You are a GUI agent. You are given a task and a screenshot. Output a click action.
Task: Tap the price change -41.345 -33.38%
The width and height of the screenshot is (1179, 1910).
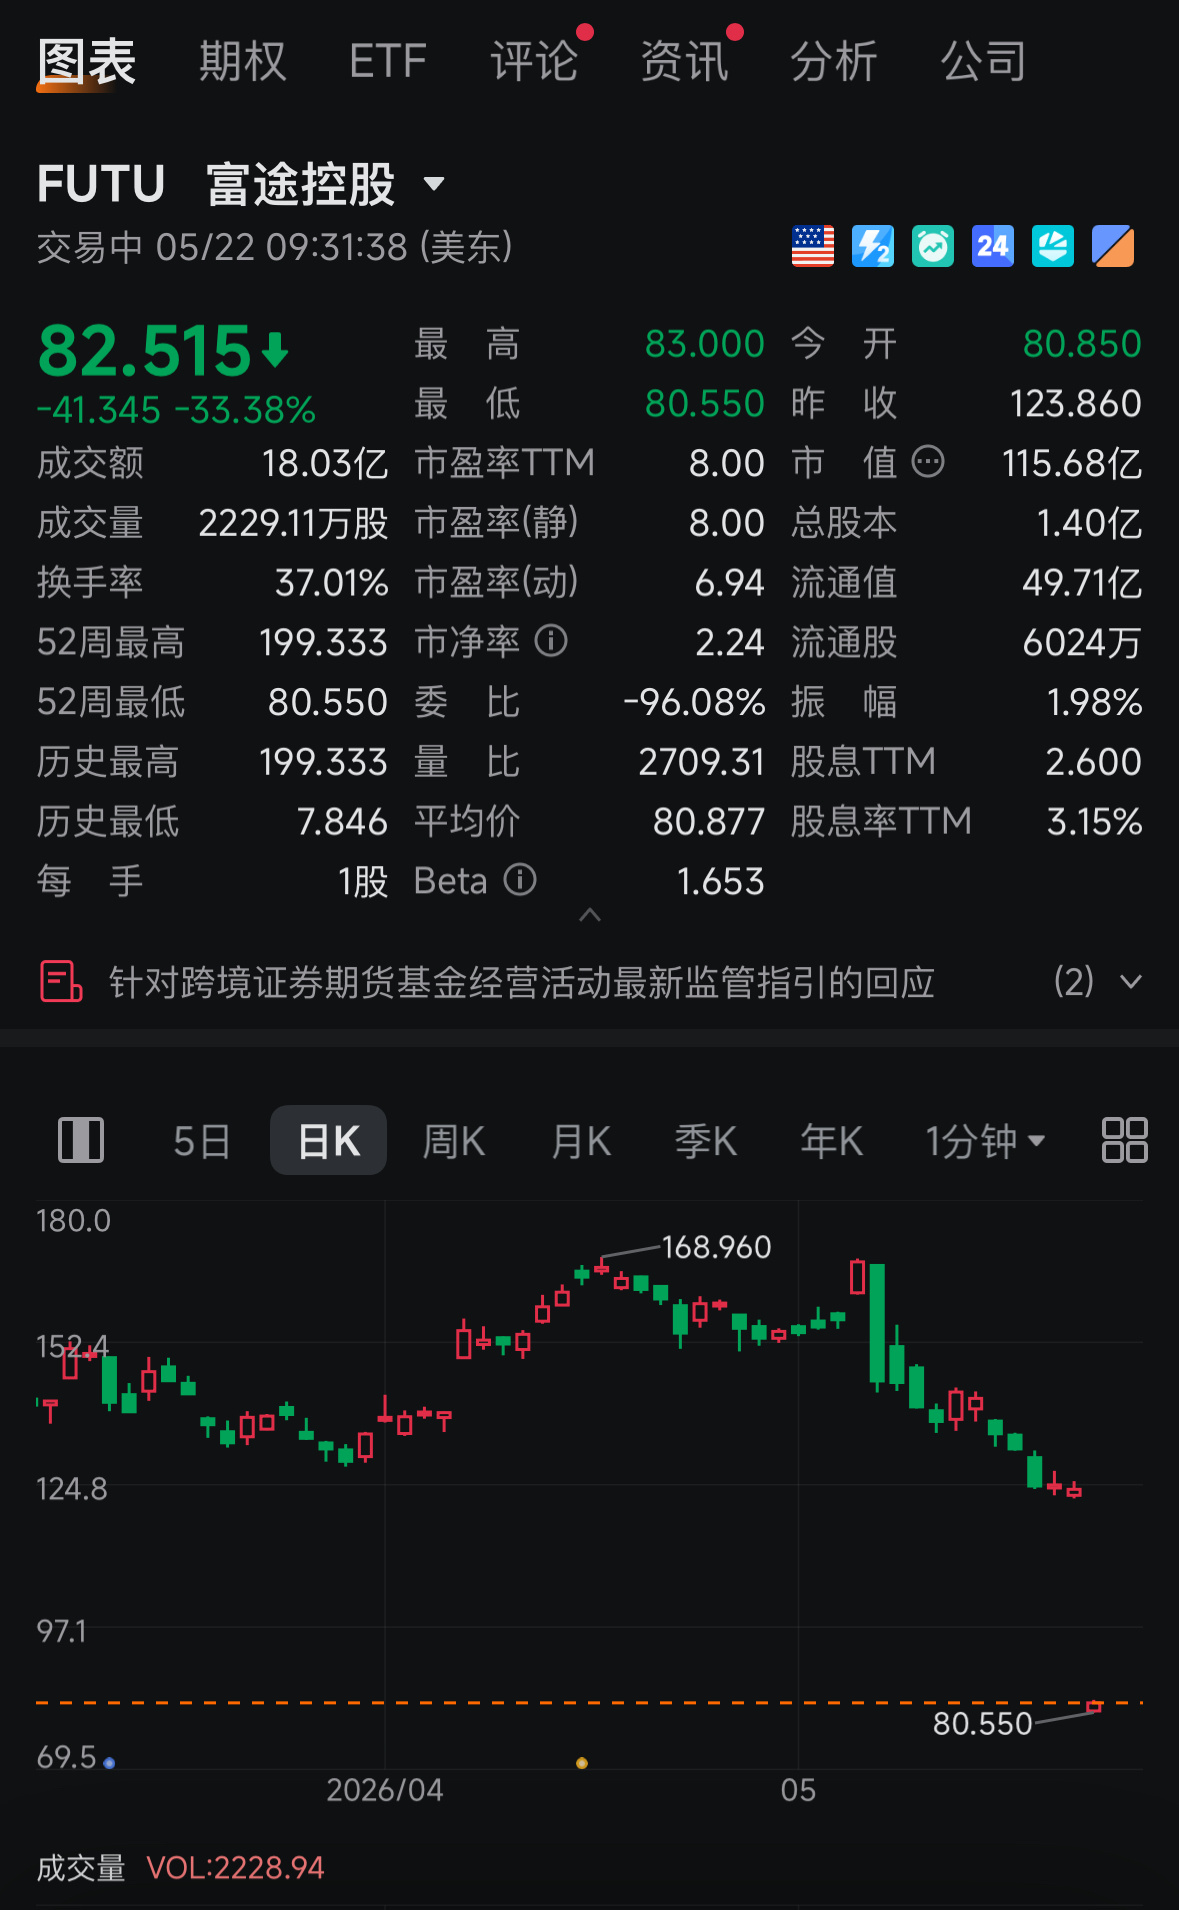[x=176, y=410]
